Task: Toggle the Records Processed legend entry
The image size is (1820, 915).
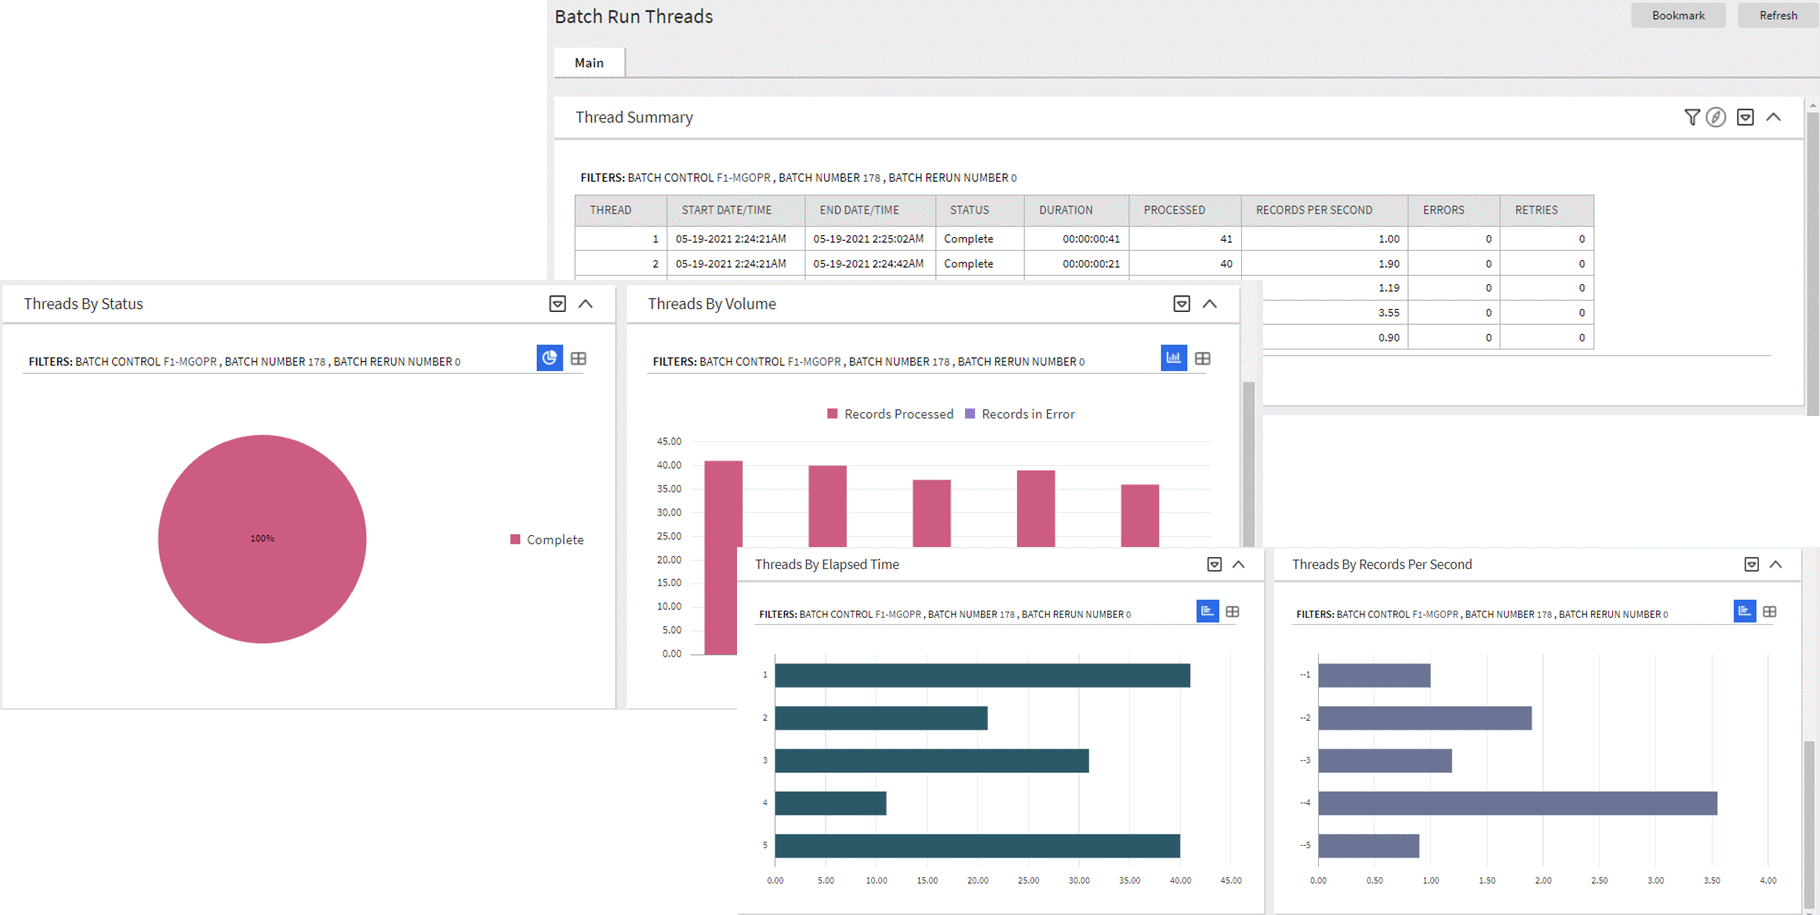Action: 890,413
